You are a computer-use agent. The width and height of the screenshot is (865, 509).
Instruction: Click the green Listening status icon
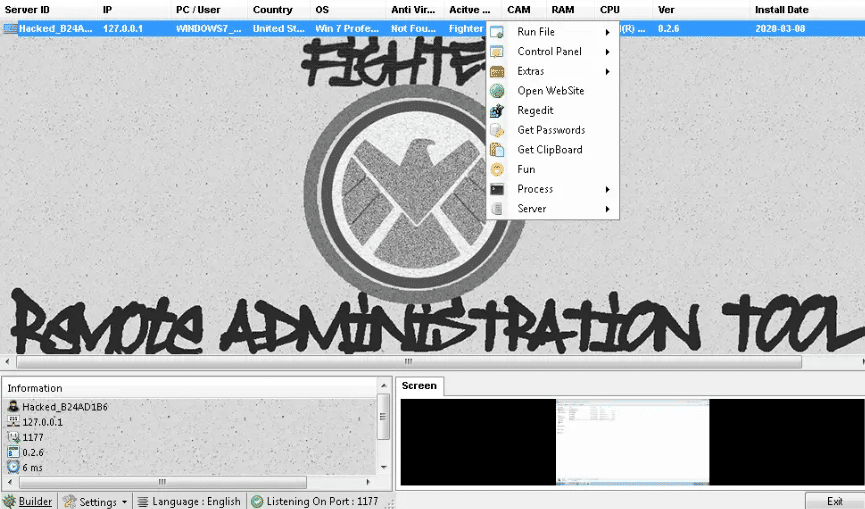click(257, 501)
